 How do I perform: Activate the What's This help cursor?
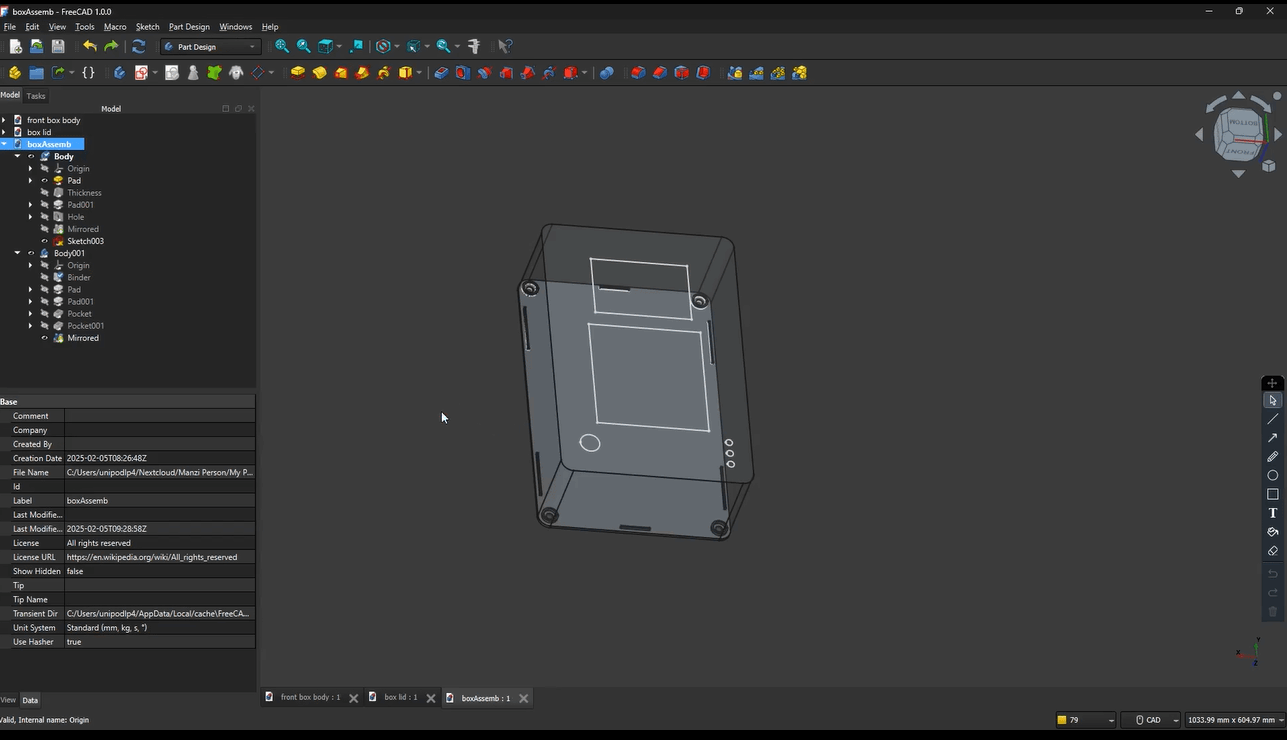click(505, 46)
